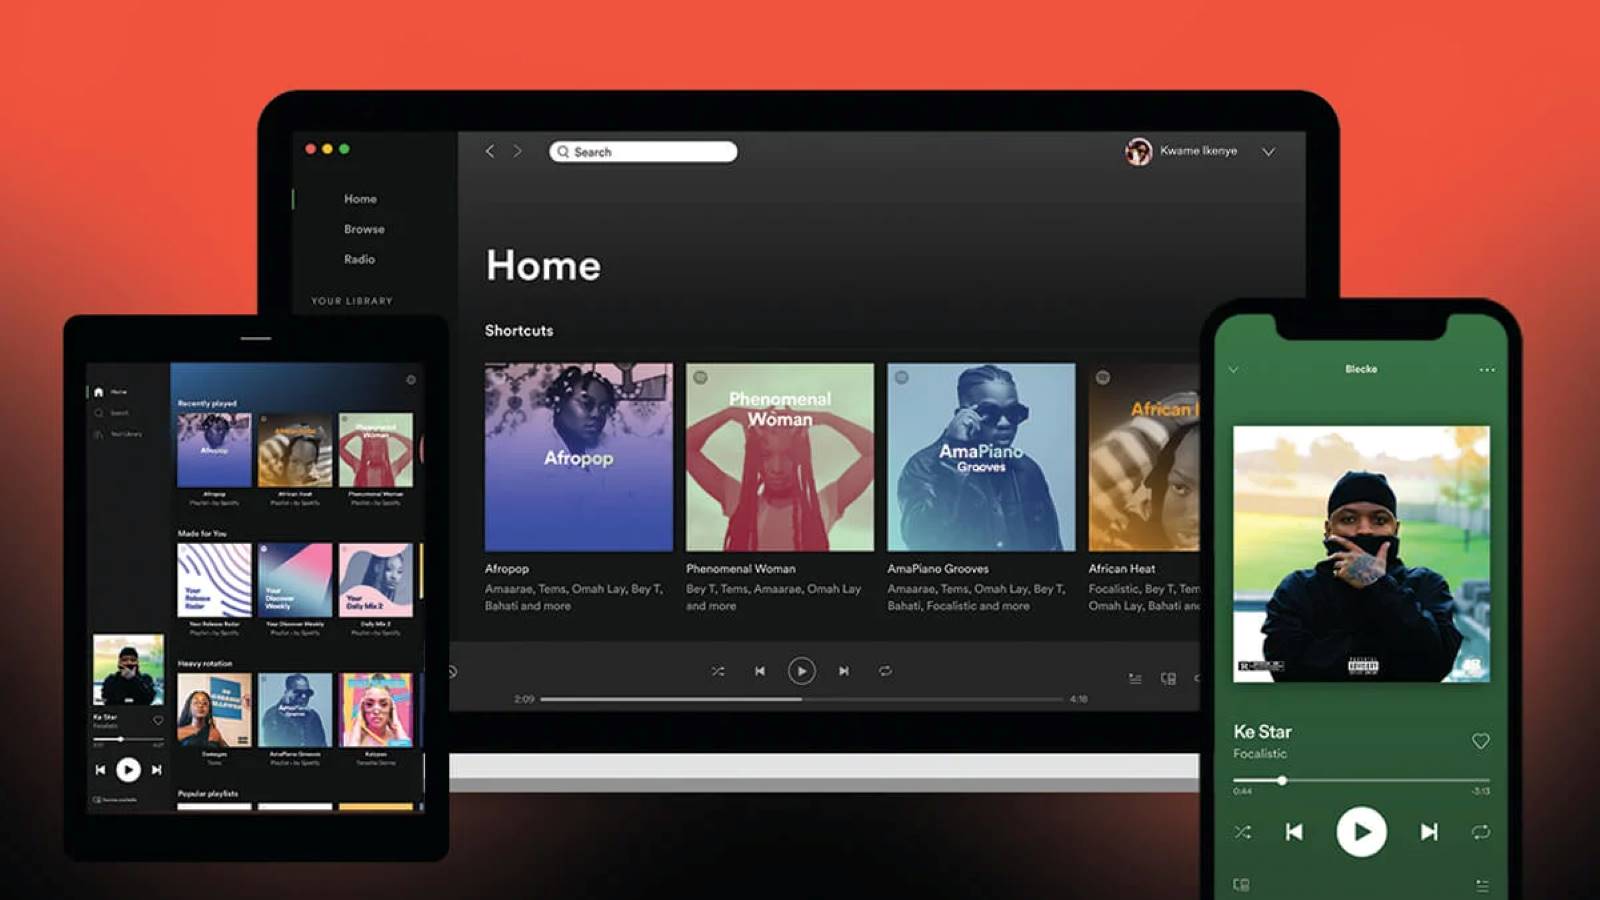Select Home in laptop sidebar
Viewport: 1600px width, 900px height.
pos(360,199)
